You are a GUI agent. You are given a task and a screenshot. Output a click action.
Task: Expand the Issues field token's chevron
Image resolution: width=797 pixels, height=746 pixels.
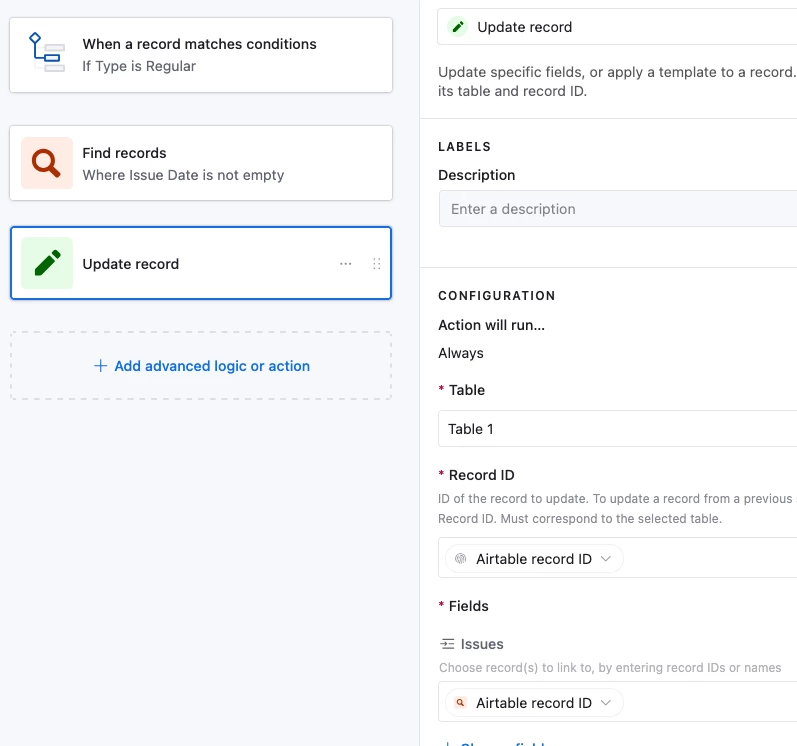pyautogui.click(x=606, y=703)
